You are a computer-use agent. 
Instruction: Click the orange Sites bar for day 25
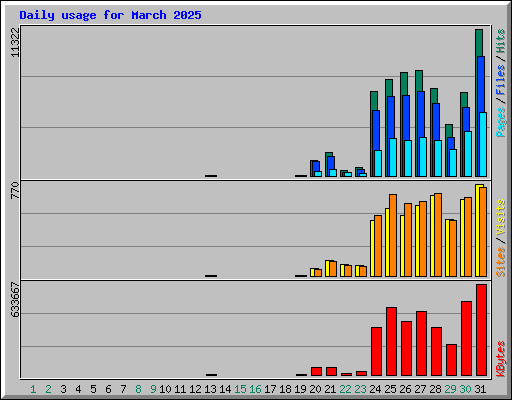point(393,235)
